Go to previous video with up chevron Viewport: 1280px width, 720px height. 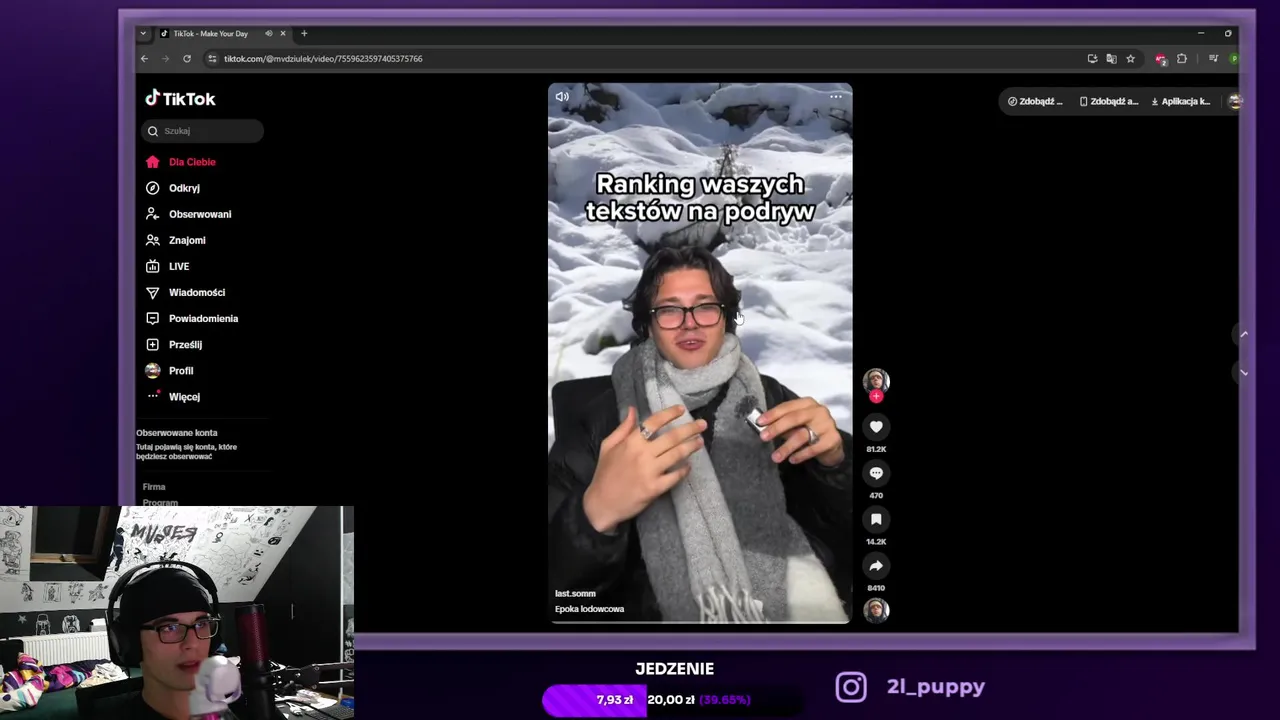(1244, 334)
